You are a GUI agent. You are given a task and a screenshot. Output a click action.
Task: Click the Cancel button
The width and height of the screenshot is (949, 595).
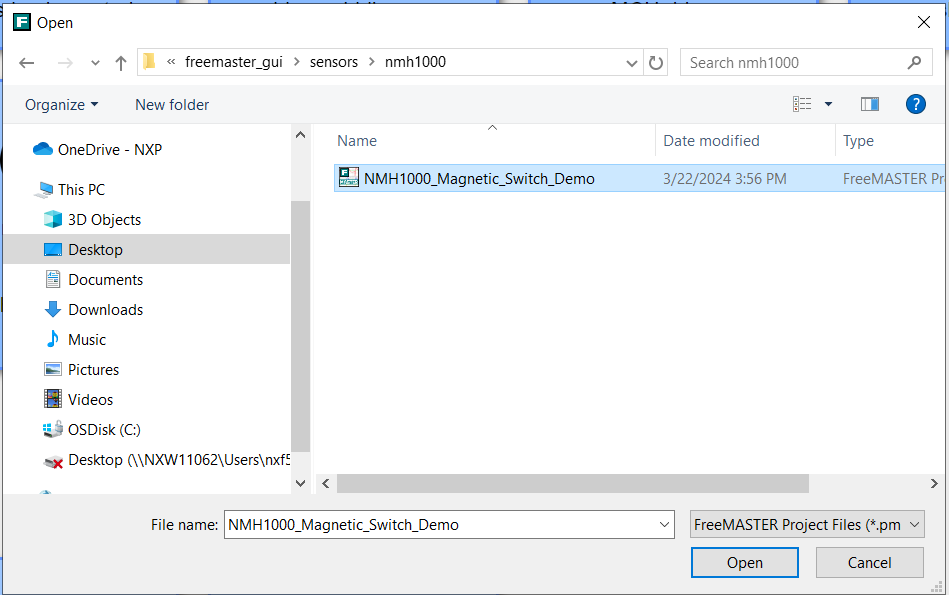click(869, 563)
